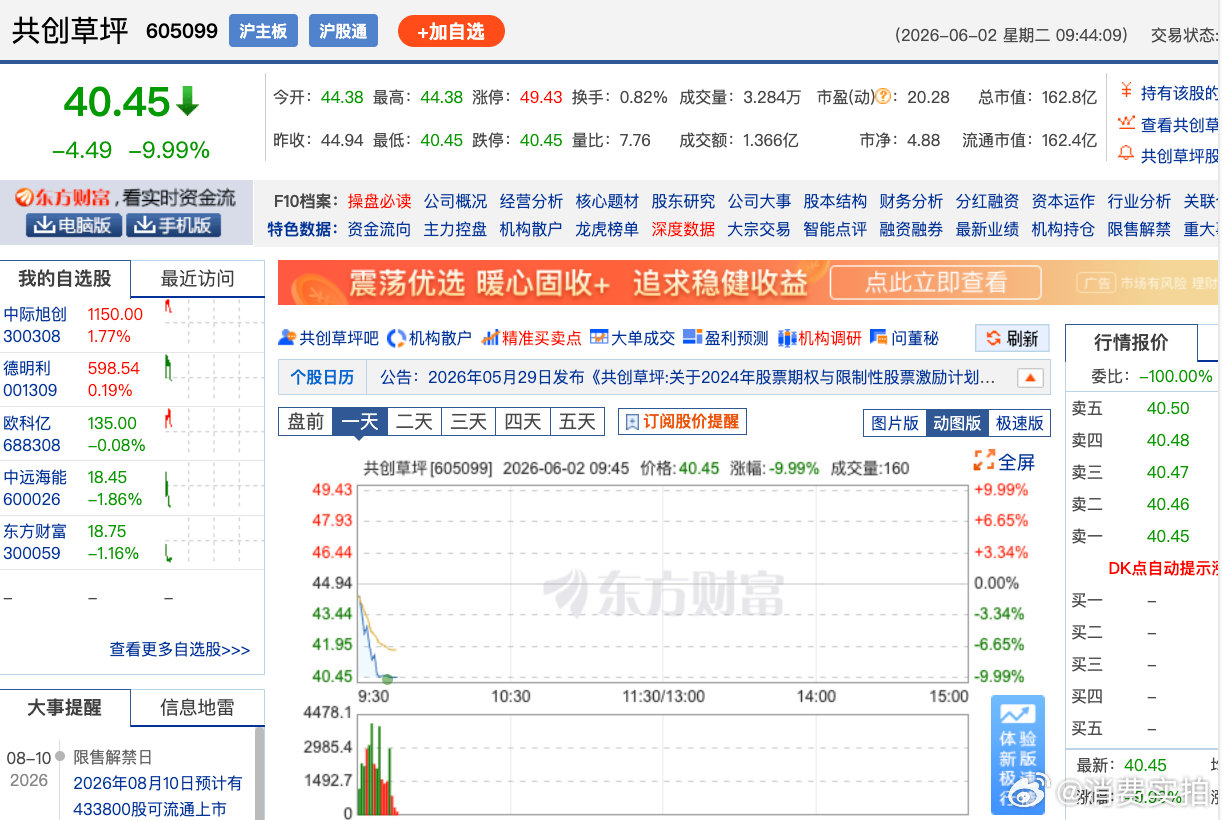Switch chart to 图片版 mode
This screenshot has height=820, width=1222.
tap(895, 423)
